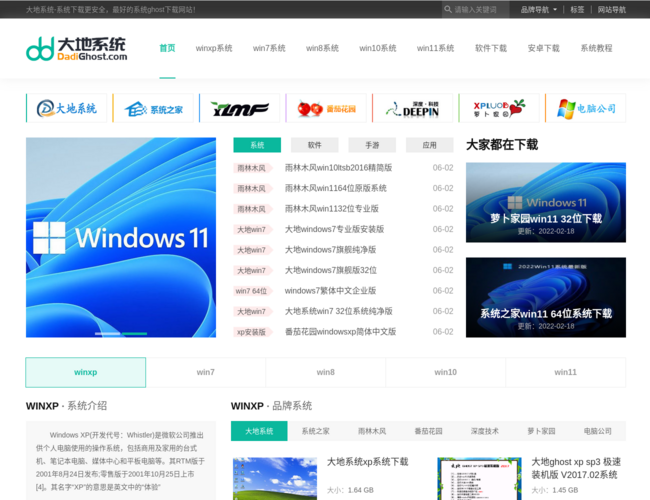Open the 雨林木风win10ltsb2016精简版 link
This screenshot has height=500, width=650.
click(338, 168)
